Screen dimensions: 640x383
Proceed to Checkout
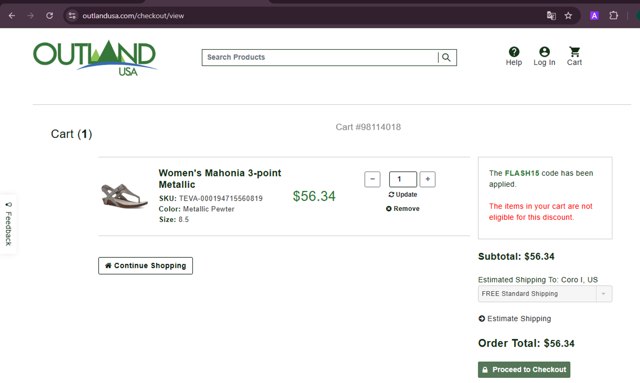[524, 370]
